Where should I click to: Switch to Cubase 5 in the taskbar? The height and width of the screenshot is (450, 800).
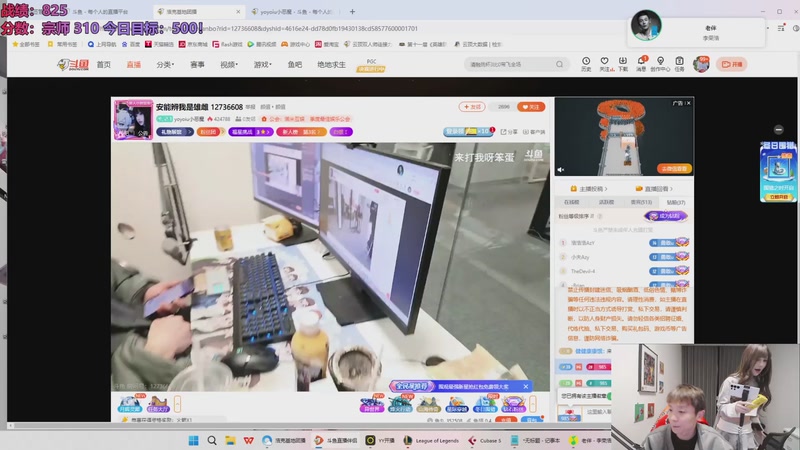coord(485,440)
